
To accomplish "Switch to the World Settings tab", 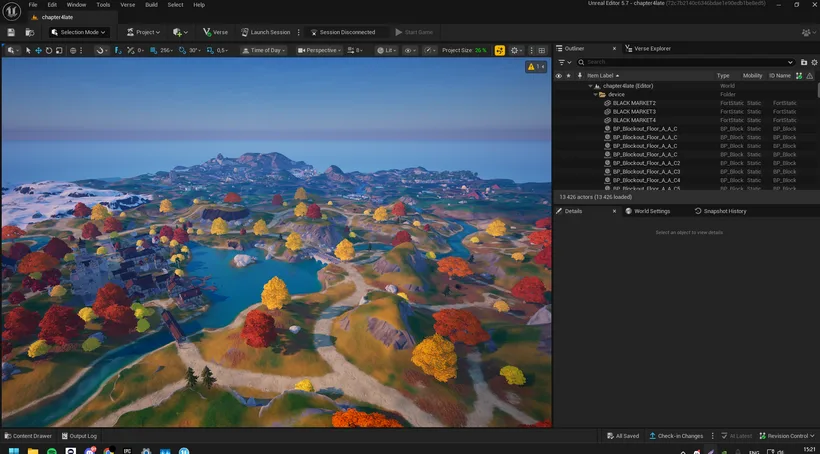I will coord(647,211).
